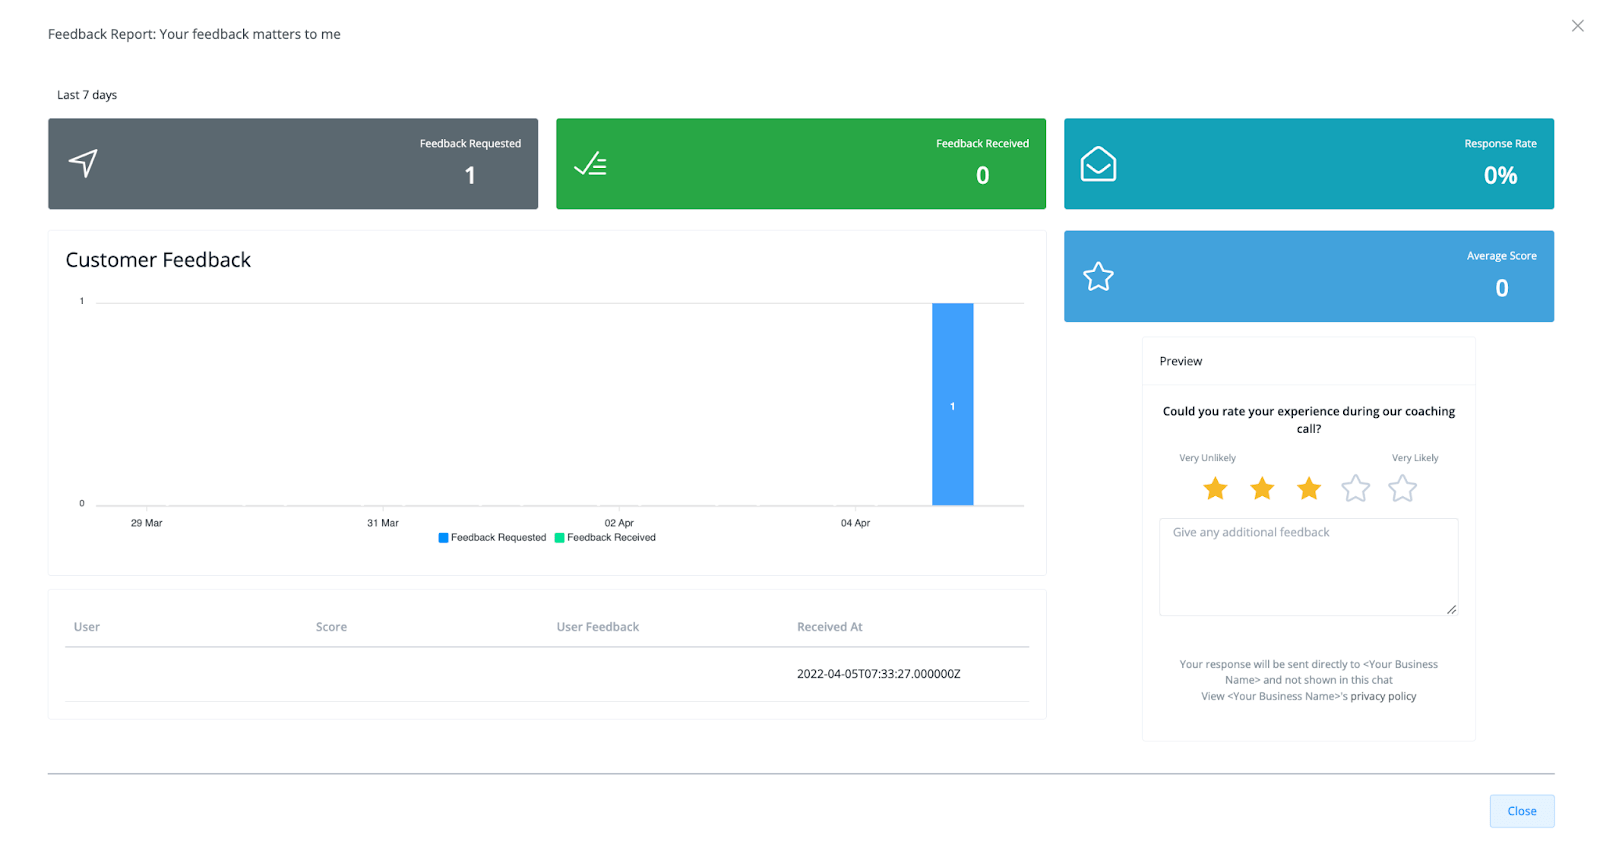Click the coaching call rating question text
The image size is (1600, 851).
[x=1308, y=420]
